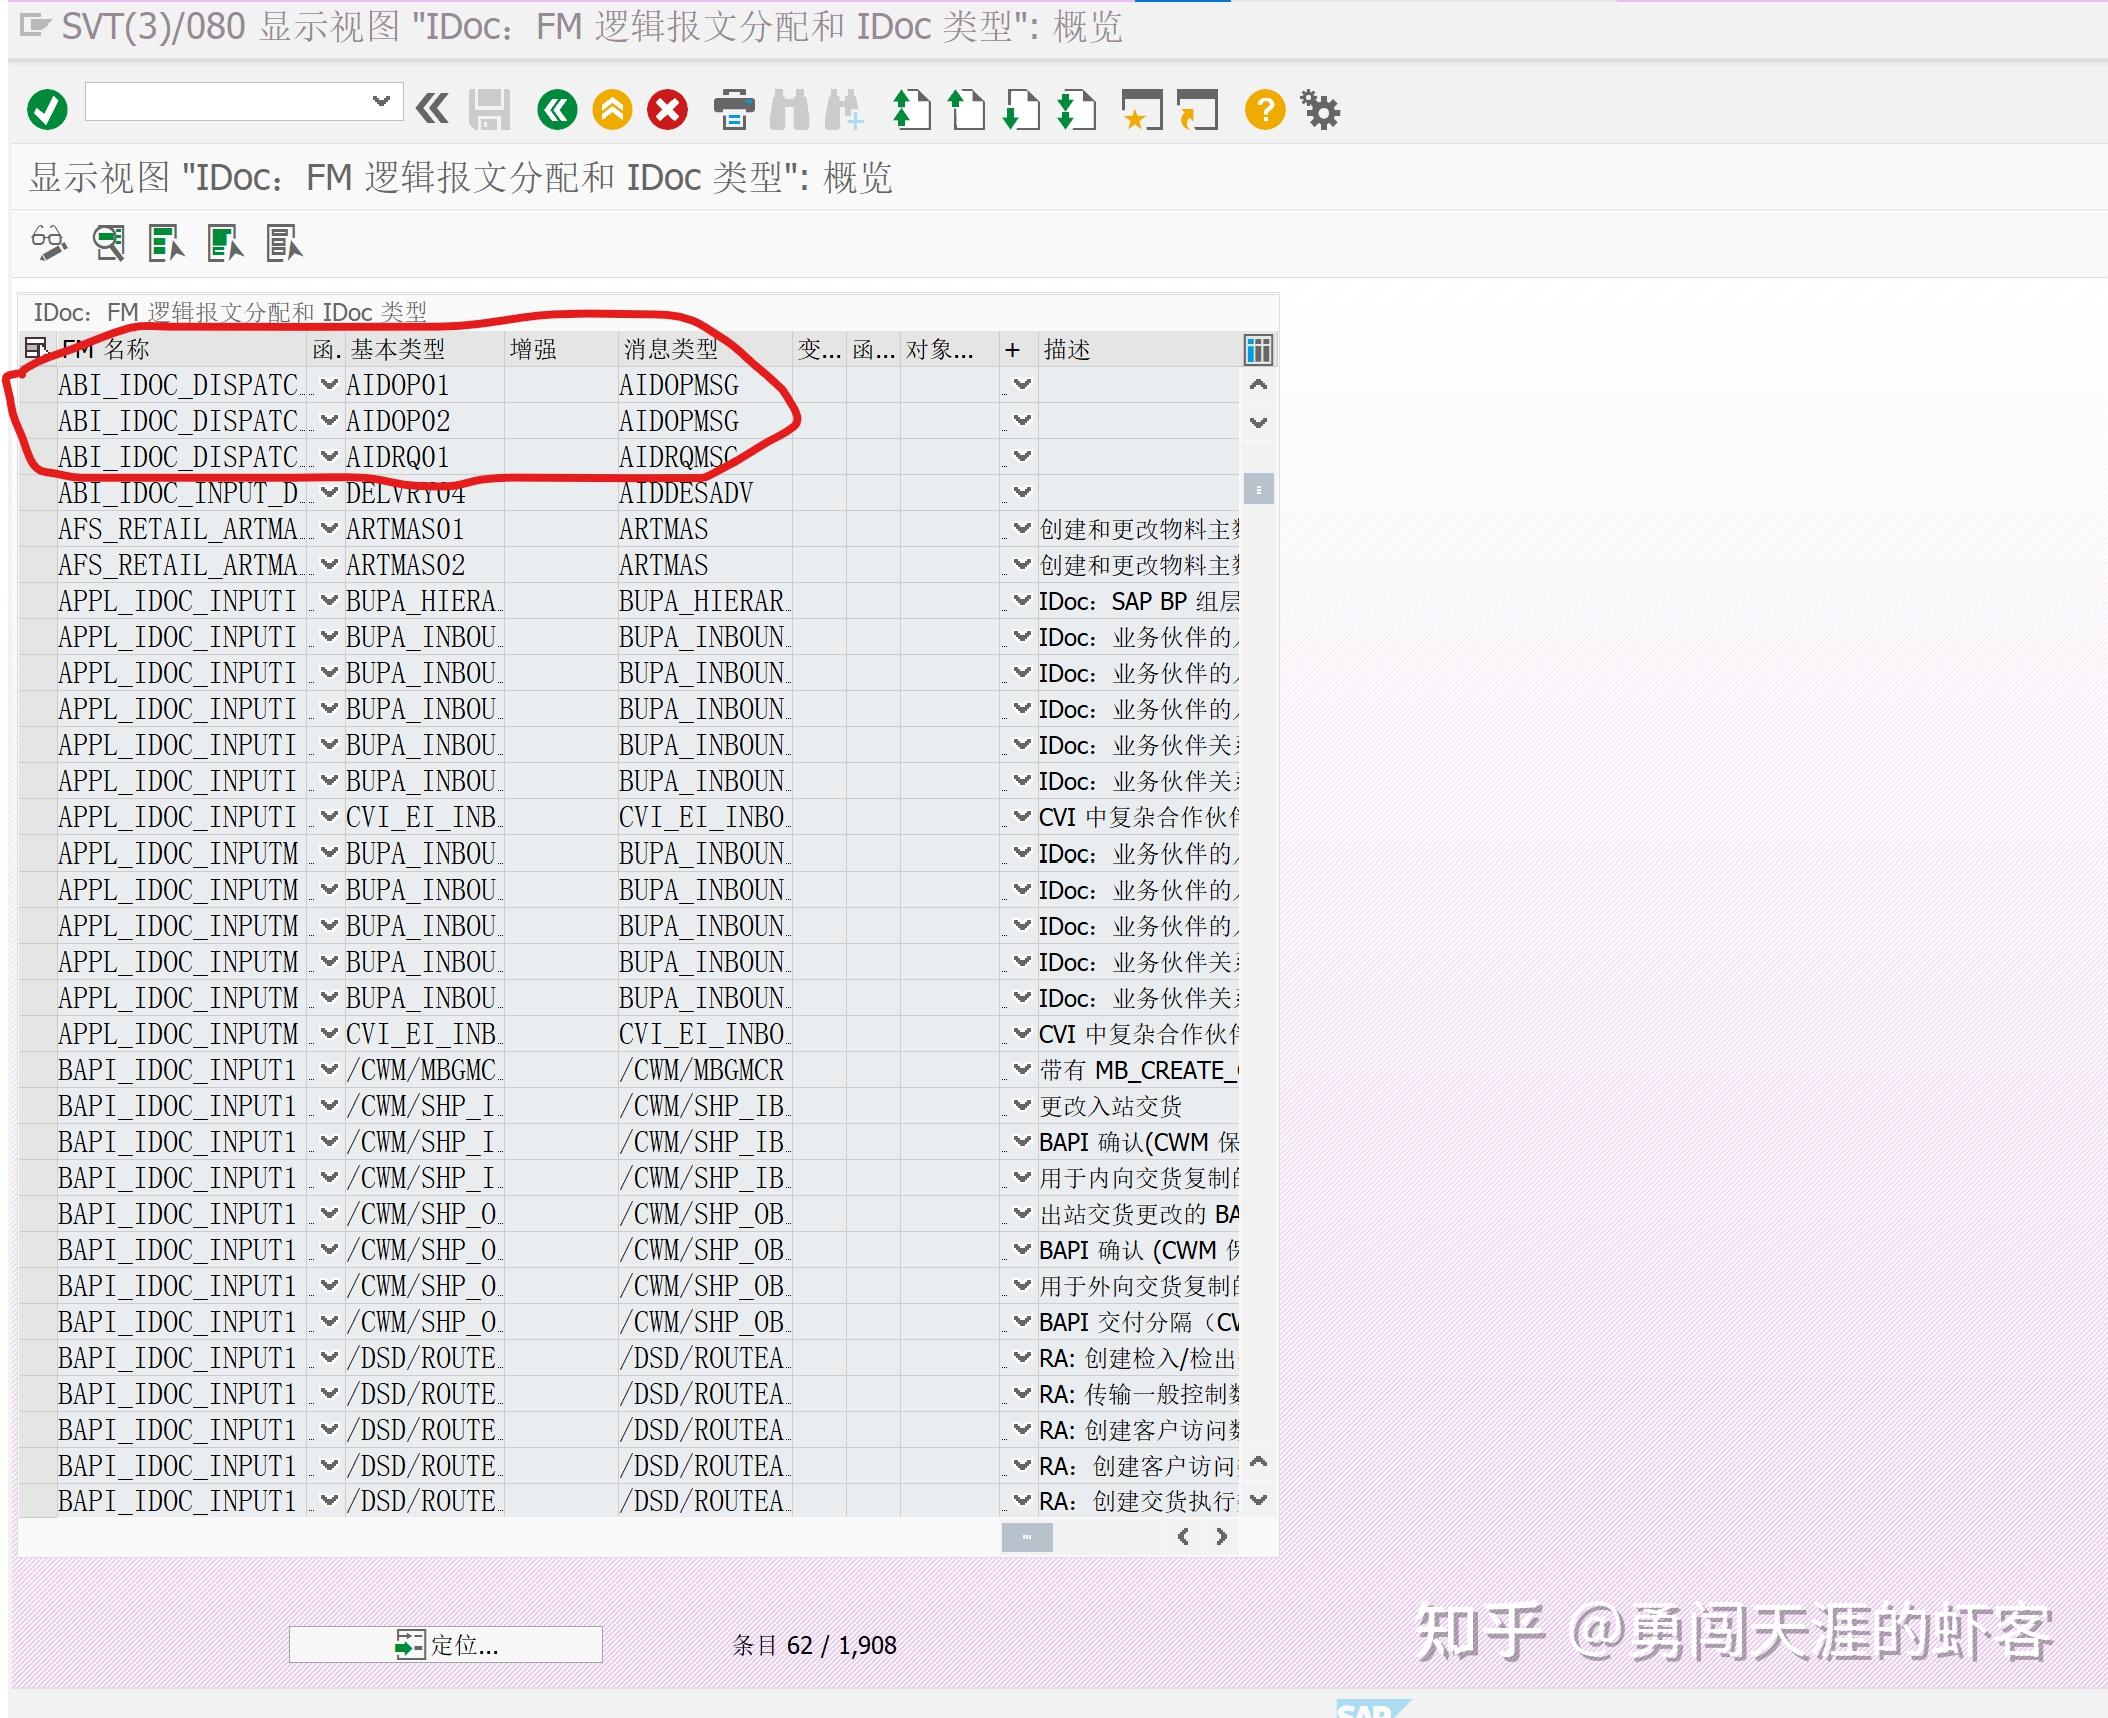
Task: Open direction dropdown in AIDOP02 row
Action: point(1022,420)
